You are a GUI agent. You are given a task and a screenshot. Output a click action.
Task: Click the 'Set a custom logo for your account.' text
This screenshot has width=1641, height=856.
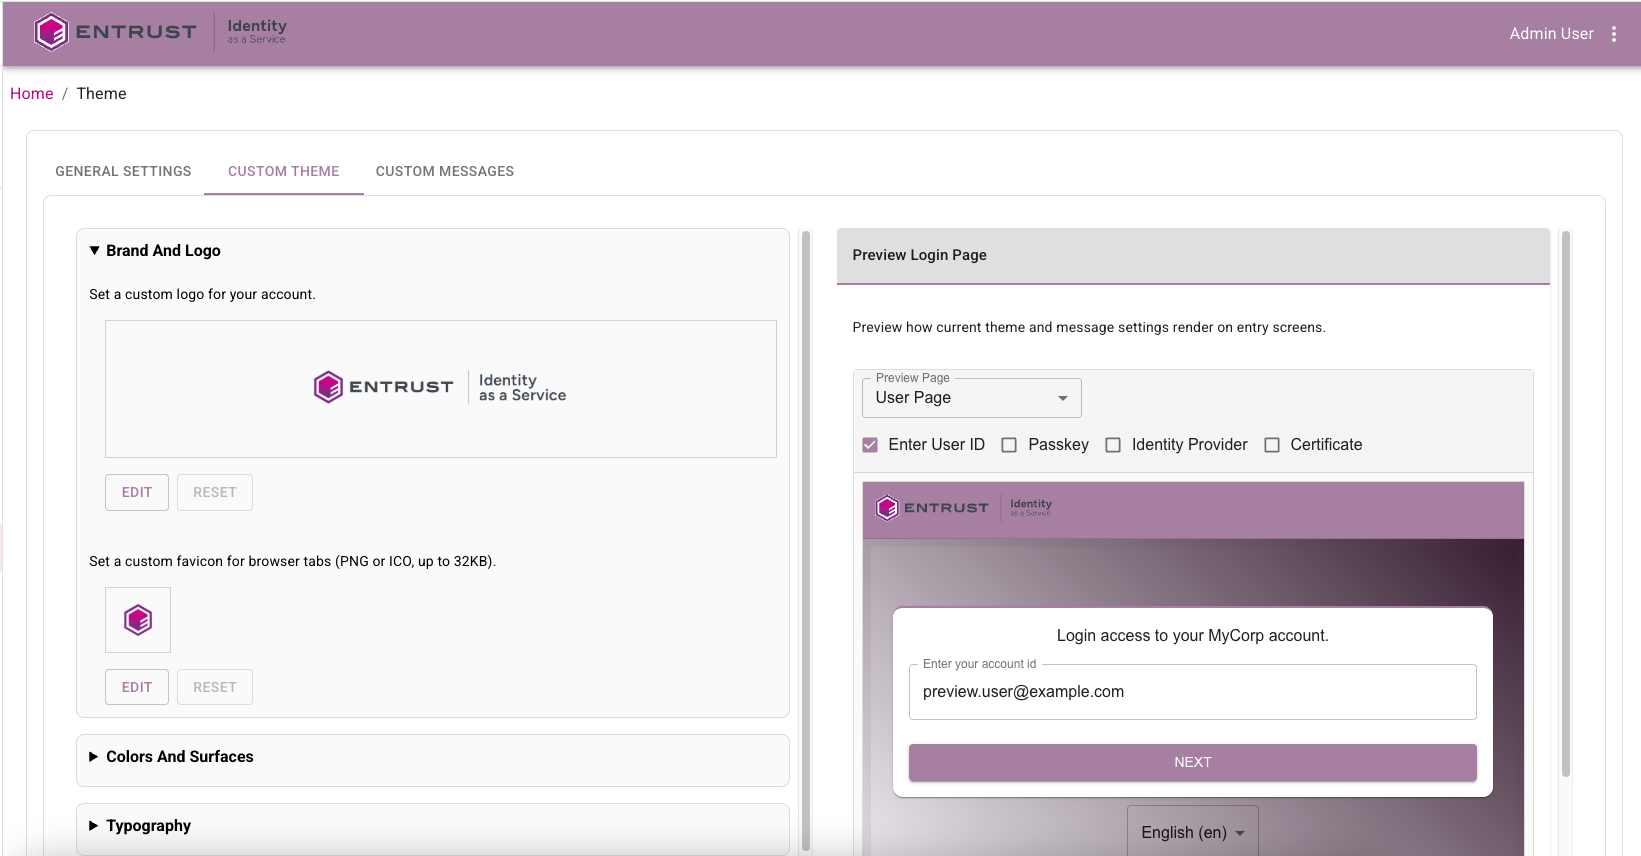(x=202, y=295)
